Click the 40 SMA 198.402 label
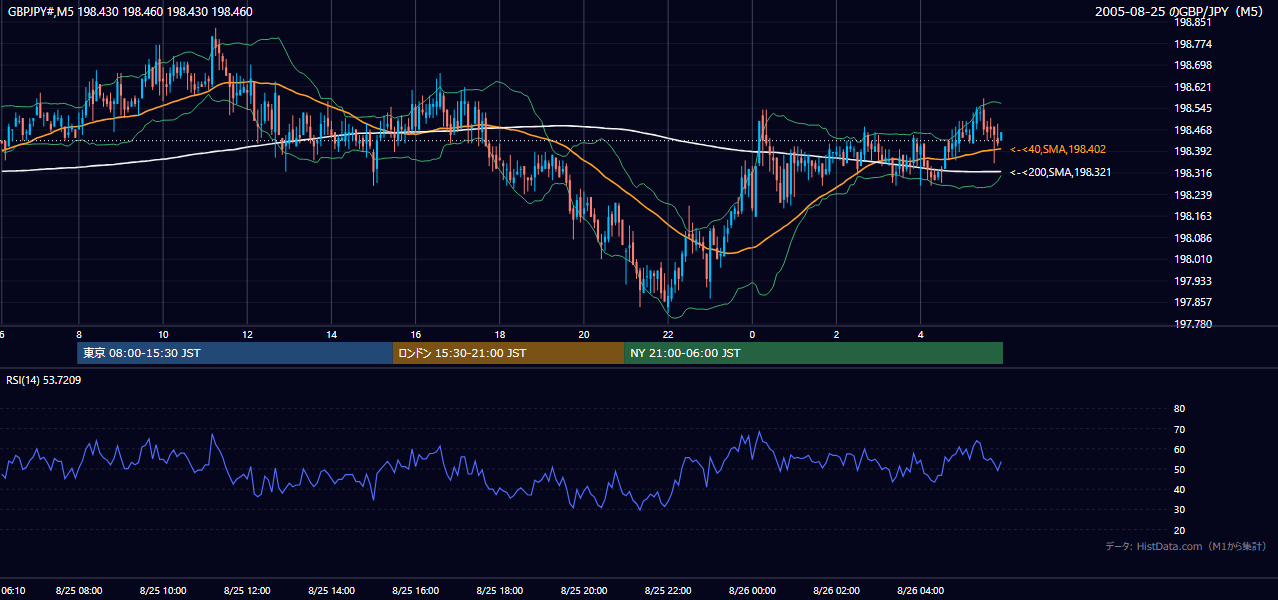The image size is (1278, 600). (1058, 149)
